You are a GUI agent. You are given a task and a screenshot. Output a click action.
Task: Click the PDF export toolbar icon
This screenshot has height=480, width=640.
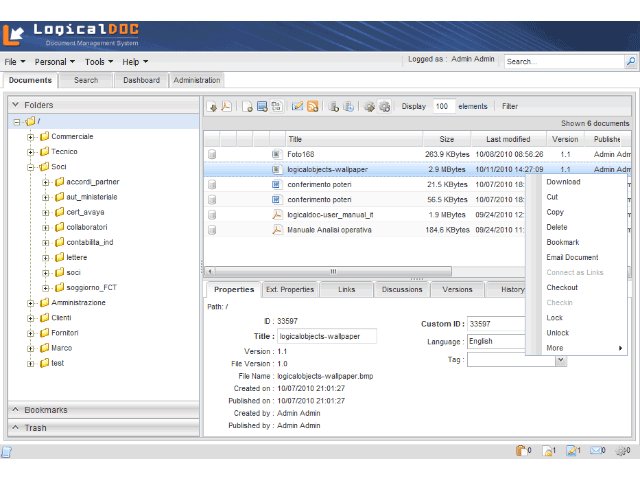point(226,107)
